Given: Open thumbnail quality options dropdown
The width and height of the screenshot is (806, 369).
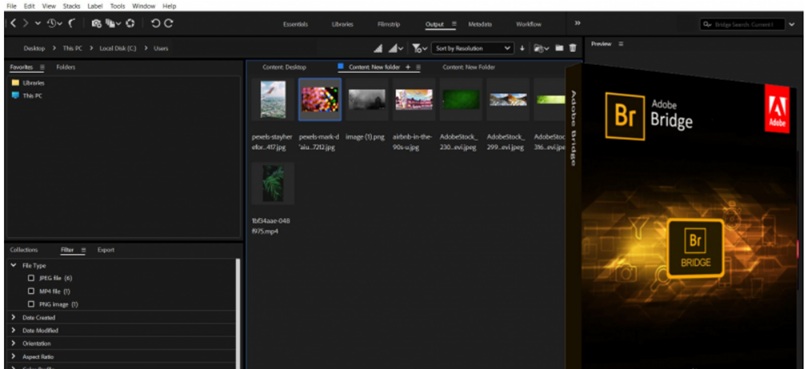Looking at the screenshot, I should (395, 48).
